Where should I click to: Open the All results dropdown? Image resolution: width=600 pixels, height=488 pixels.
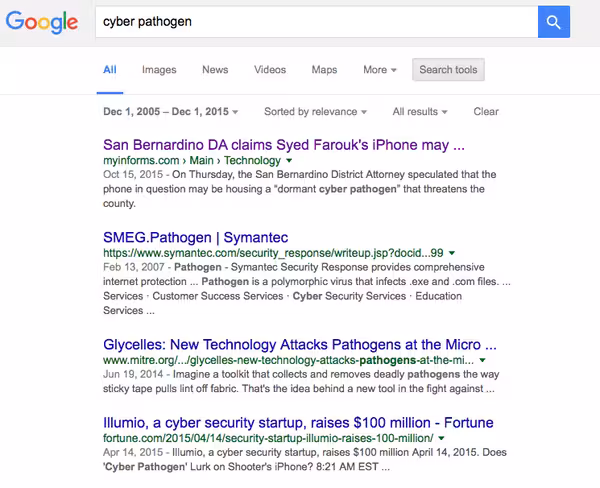pyautogui.click(x=420, y=112)
